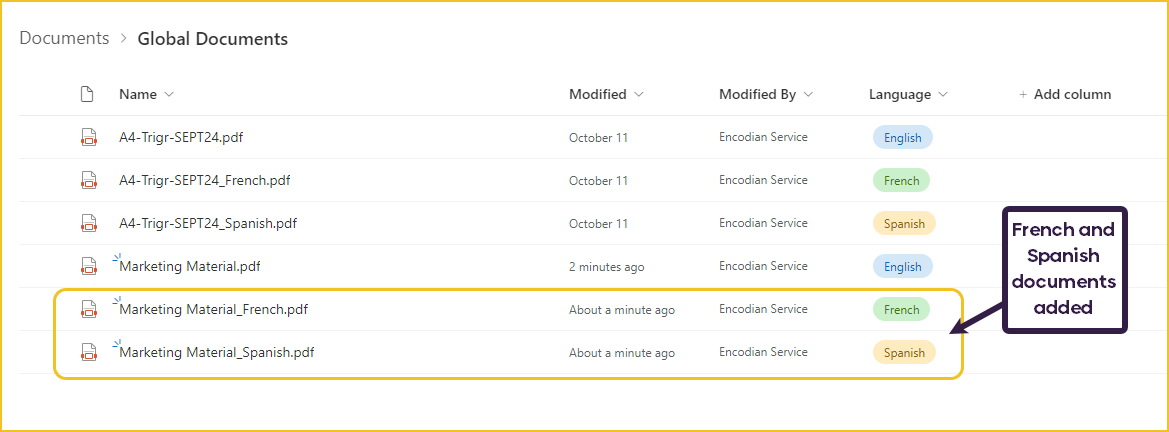The height and width of the screenshot is (432, 1169).
Task: Click the PDF icon for Marketing Material_Spanish.pdf
Action: [x=89, y=352]
